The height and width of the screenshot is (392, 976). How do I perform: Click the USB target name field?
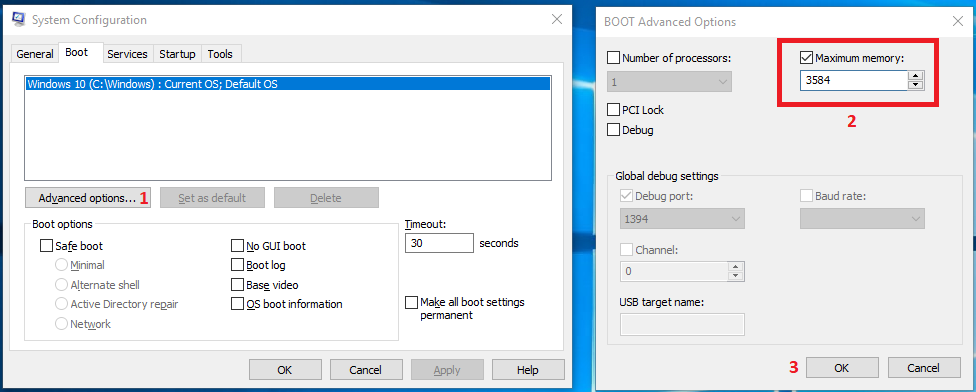point(682,324)
